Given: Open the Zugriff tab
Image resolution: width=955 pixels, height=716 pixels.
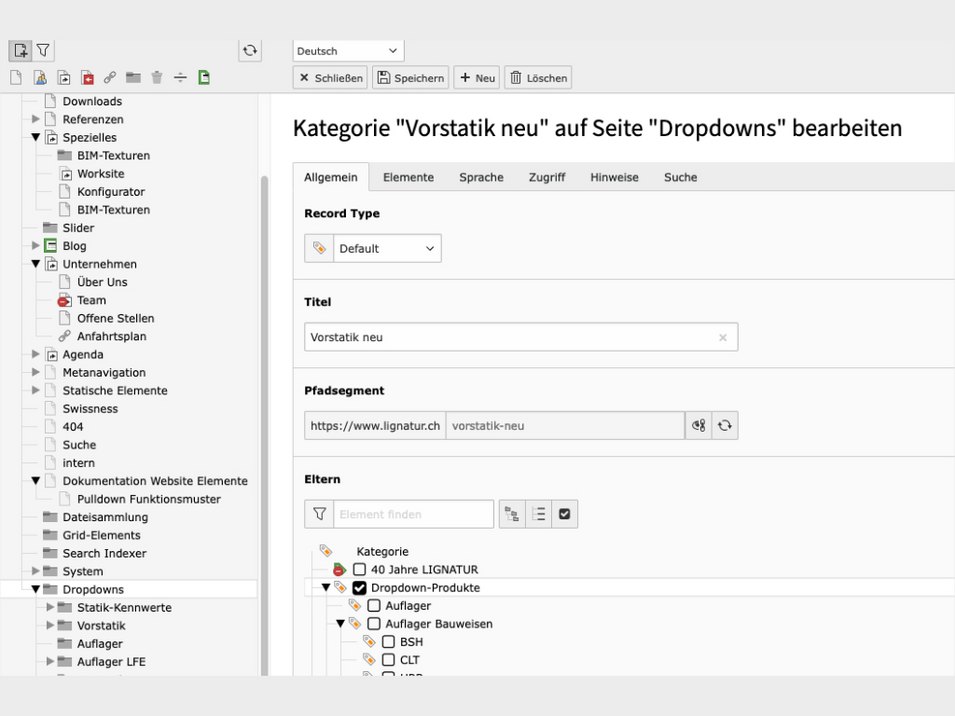Looking at the screenshot, I should pyautogui.click(x=547, y=177).
